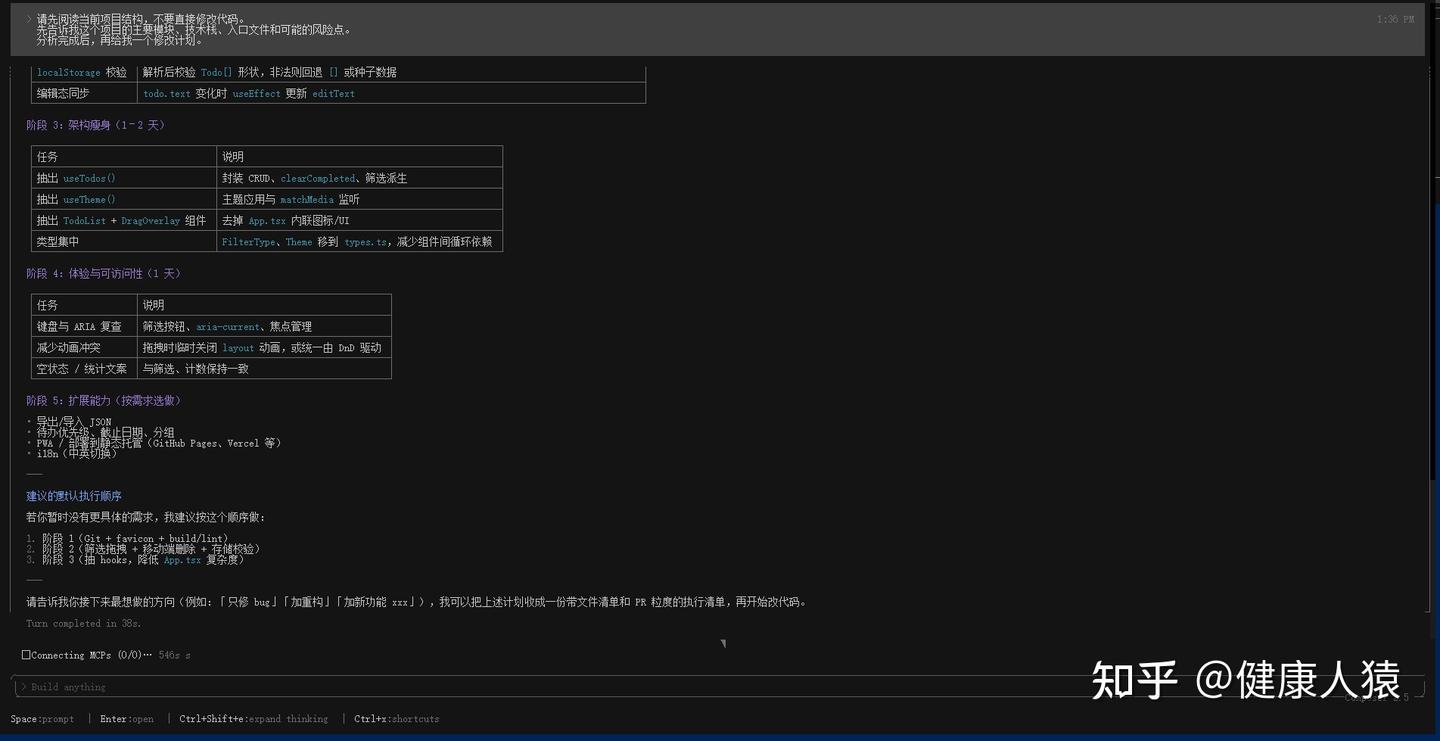1440x741 pixels.
Task: Click the '编辑态同步' table cell
Action: coord(84,93)
